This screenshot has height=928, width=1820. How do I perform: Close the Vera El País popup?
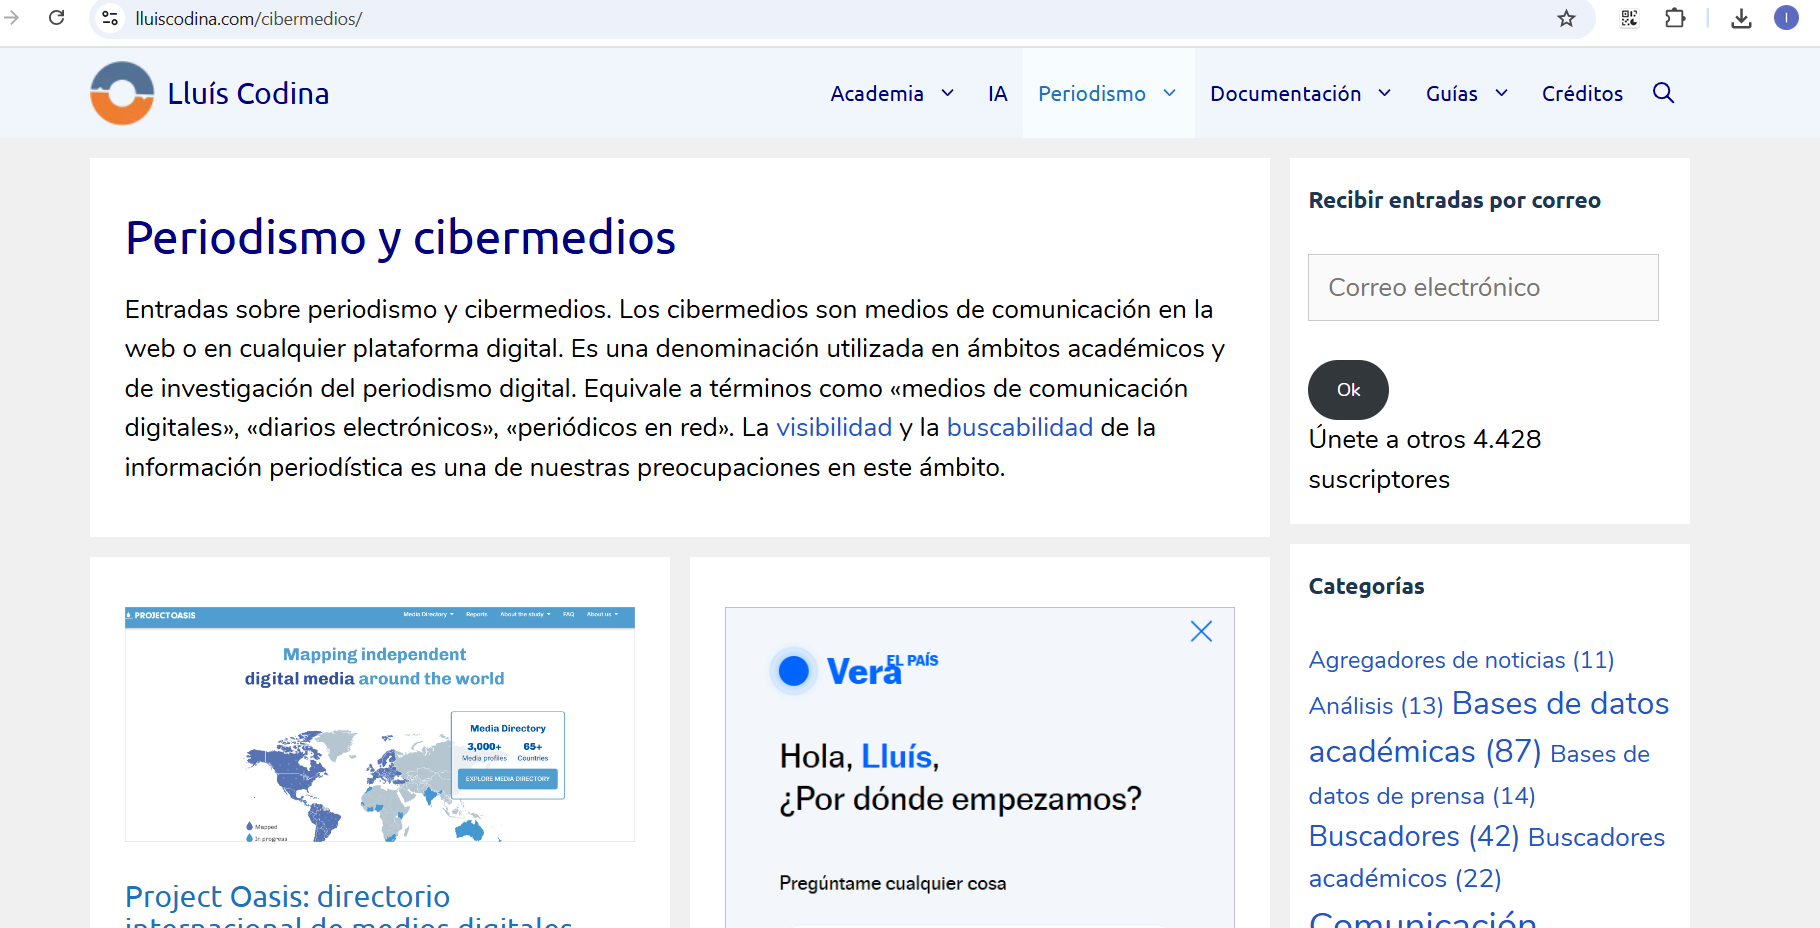pyautogui.click(x=1201, y=631)
